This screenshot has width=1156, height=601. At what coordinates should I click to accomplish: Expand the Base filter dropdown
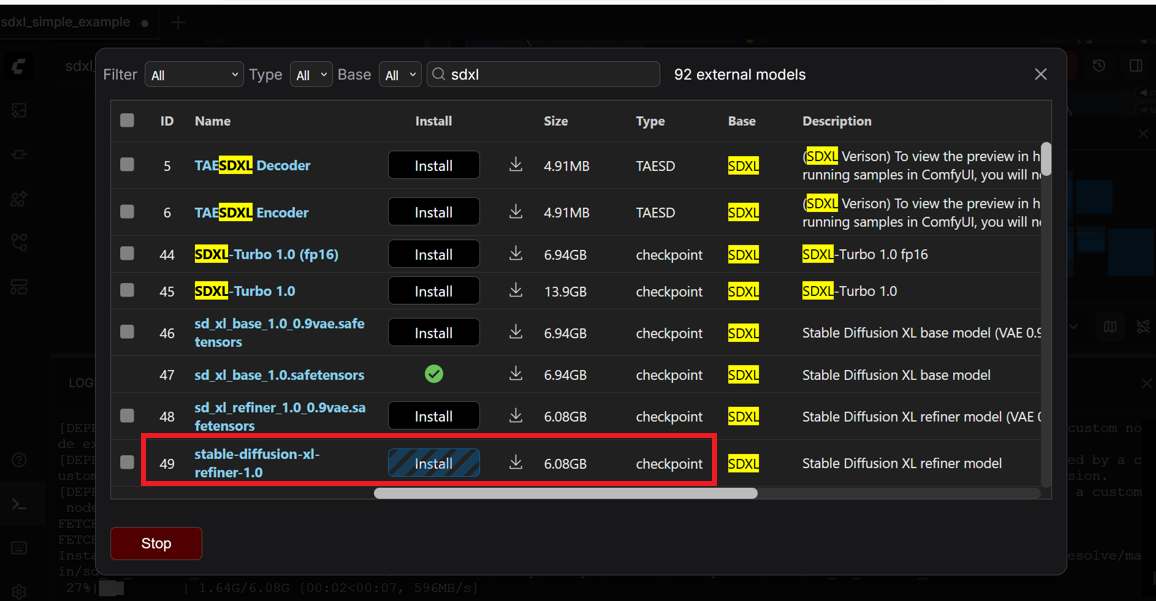click(x=400, y=74)
